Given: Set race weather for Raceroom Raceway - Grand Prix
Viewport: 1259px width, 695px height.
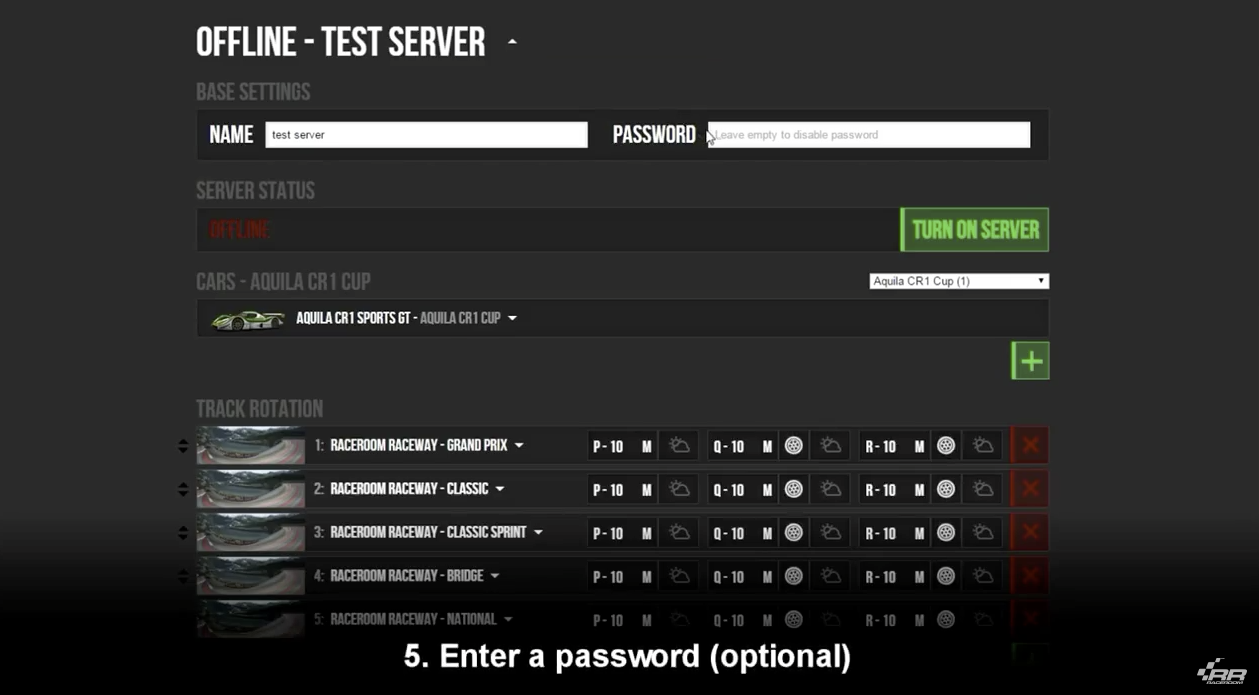Looking at the screenshot, I should click(x=982, y=446).
